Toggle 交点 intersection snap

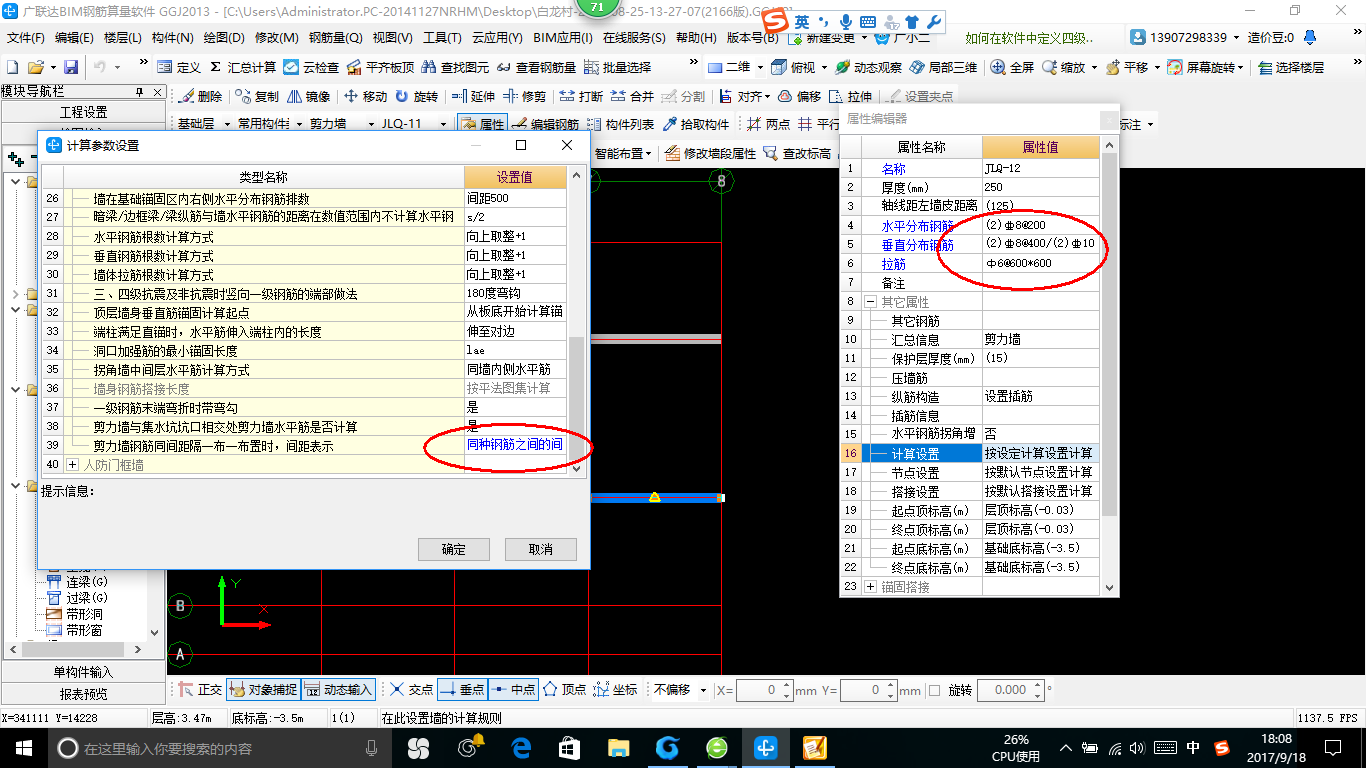411,690
